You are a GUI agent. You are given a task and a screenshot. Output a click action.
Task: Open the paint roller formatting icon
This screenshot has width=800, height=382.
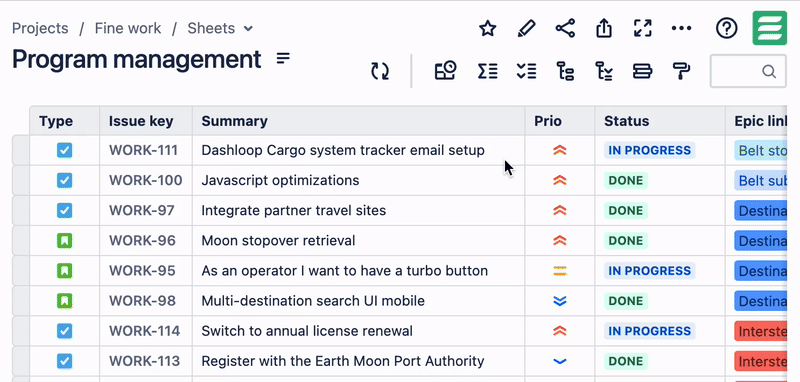(x=681, y=71)
